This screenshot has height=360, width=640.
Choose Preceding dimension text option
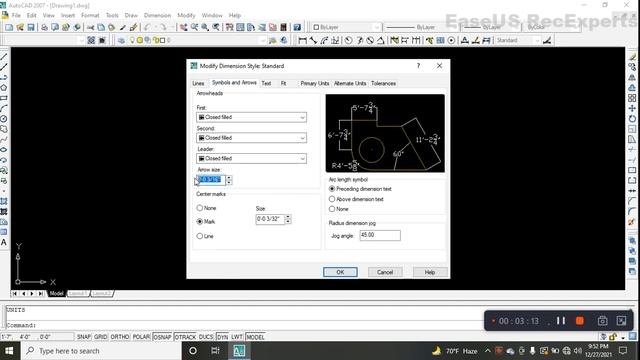click(360, 189)
